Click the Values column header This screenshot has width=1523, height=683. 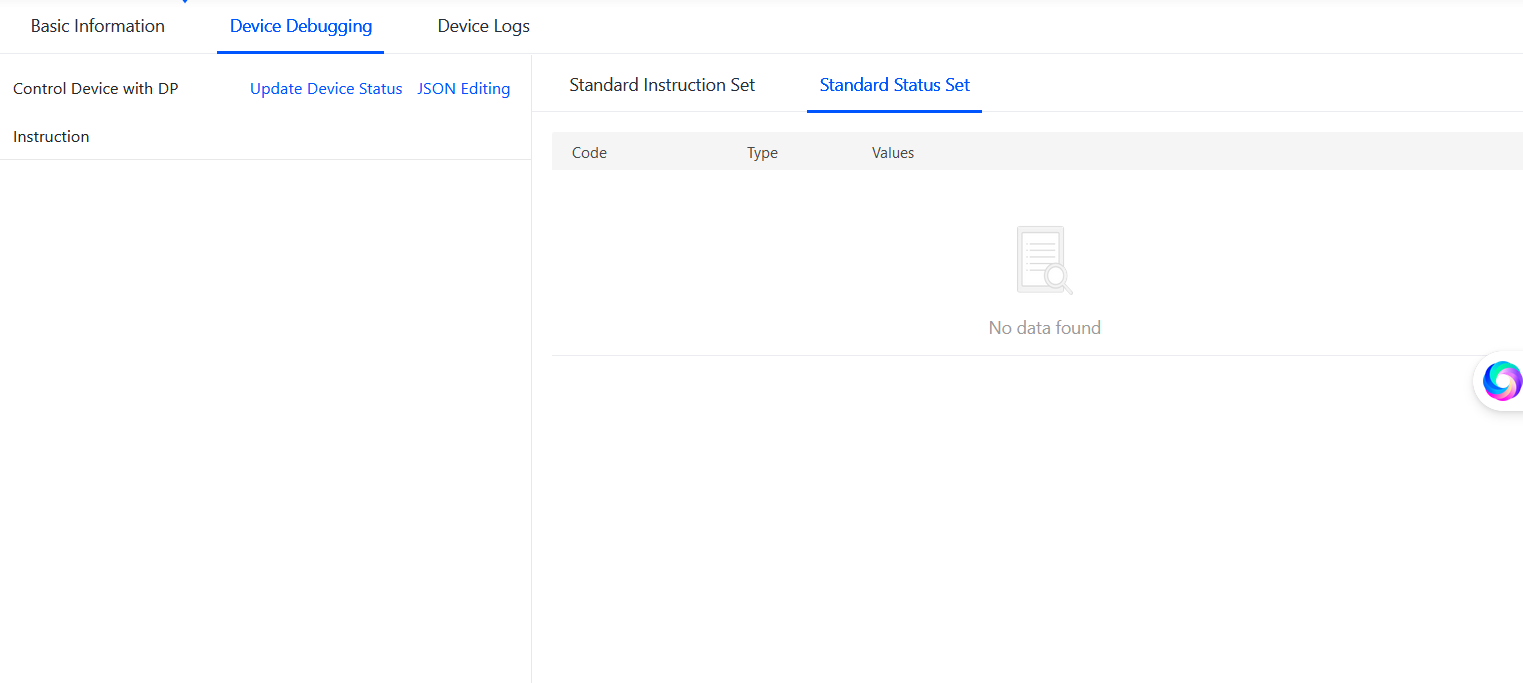[x=893, y=153]
